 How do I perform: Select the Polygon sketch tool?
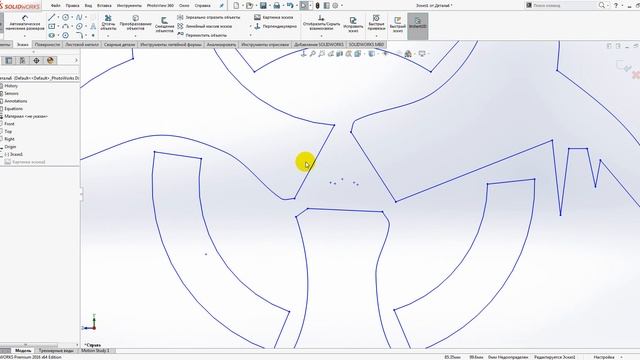pyautogui.click(x=65, y=36)
